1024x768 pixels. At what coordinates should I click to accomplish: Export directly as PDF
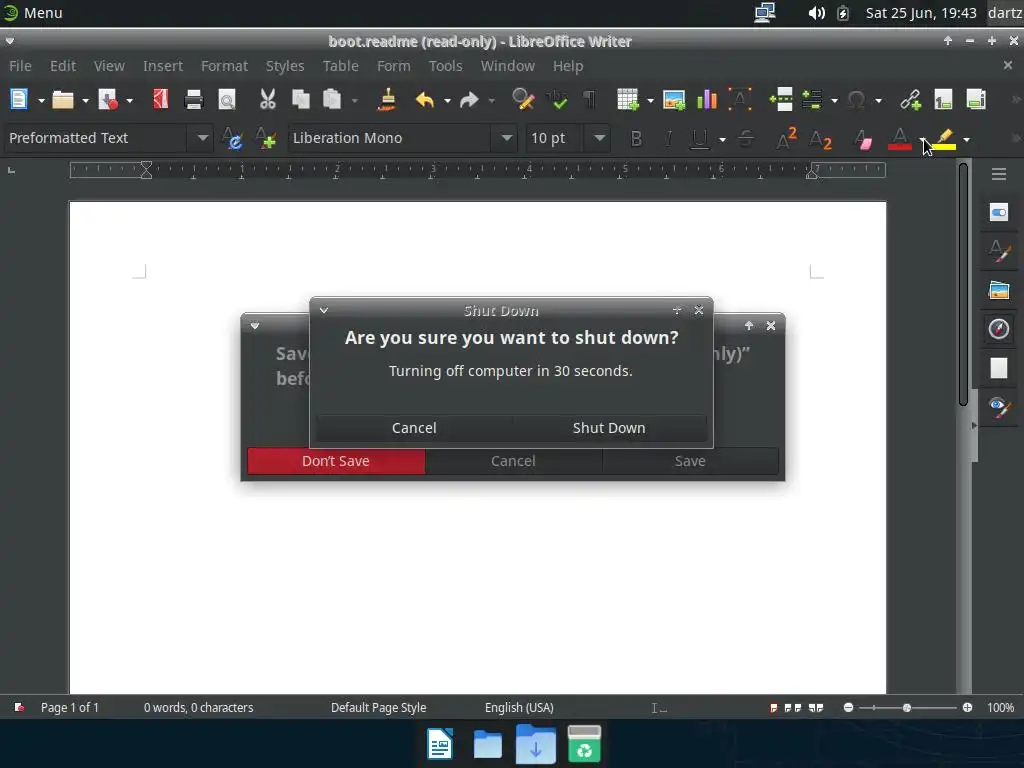point(161,100)
